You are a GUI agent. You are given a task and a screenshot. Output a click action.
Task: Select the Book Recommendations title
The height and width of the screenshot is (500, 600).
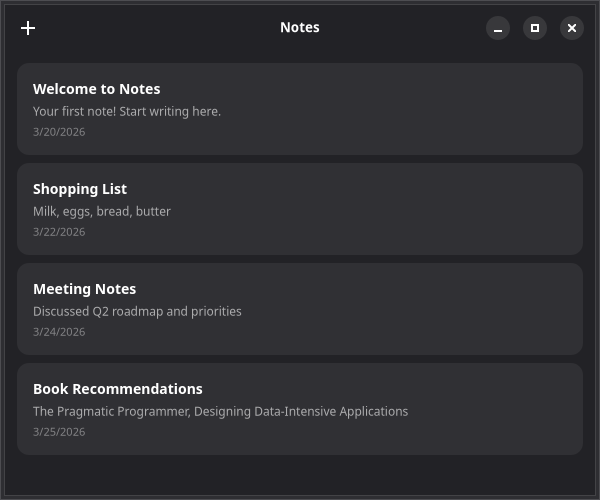117,389
